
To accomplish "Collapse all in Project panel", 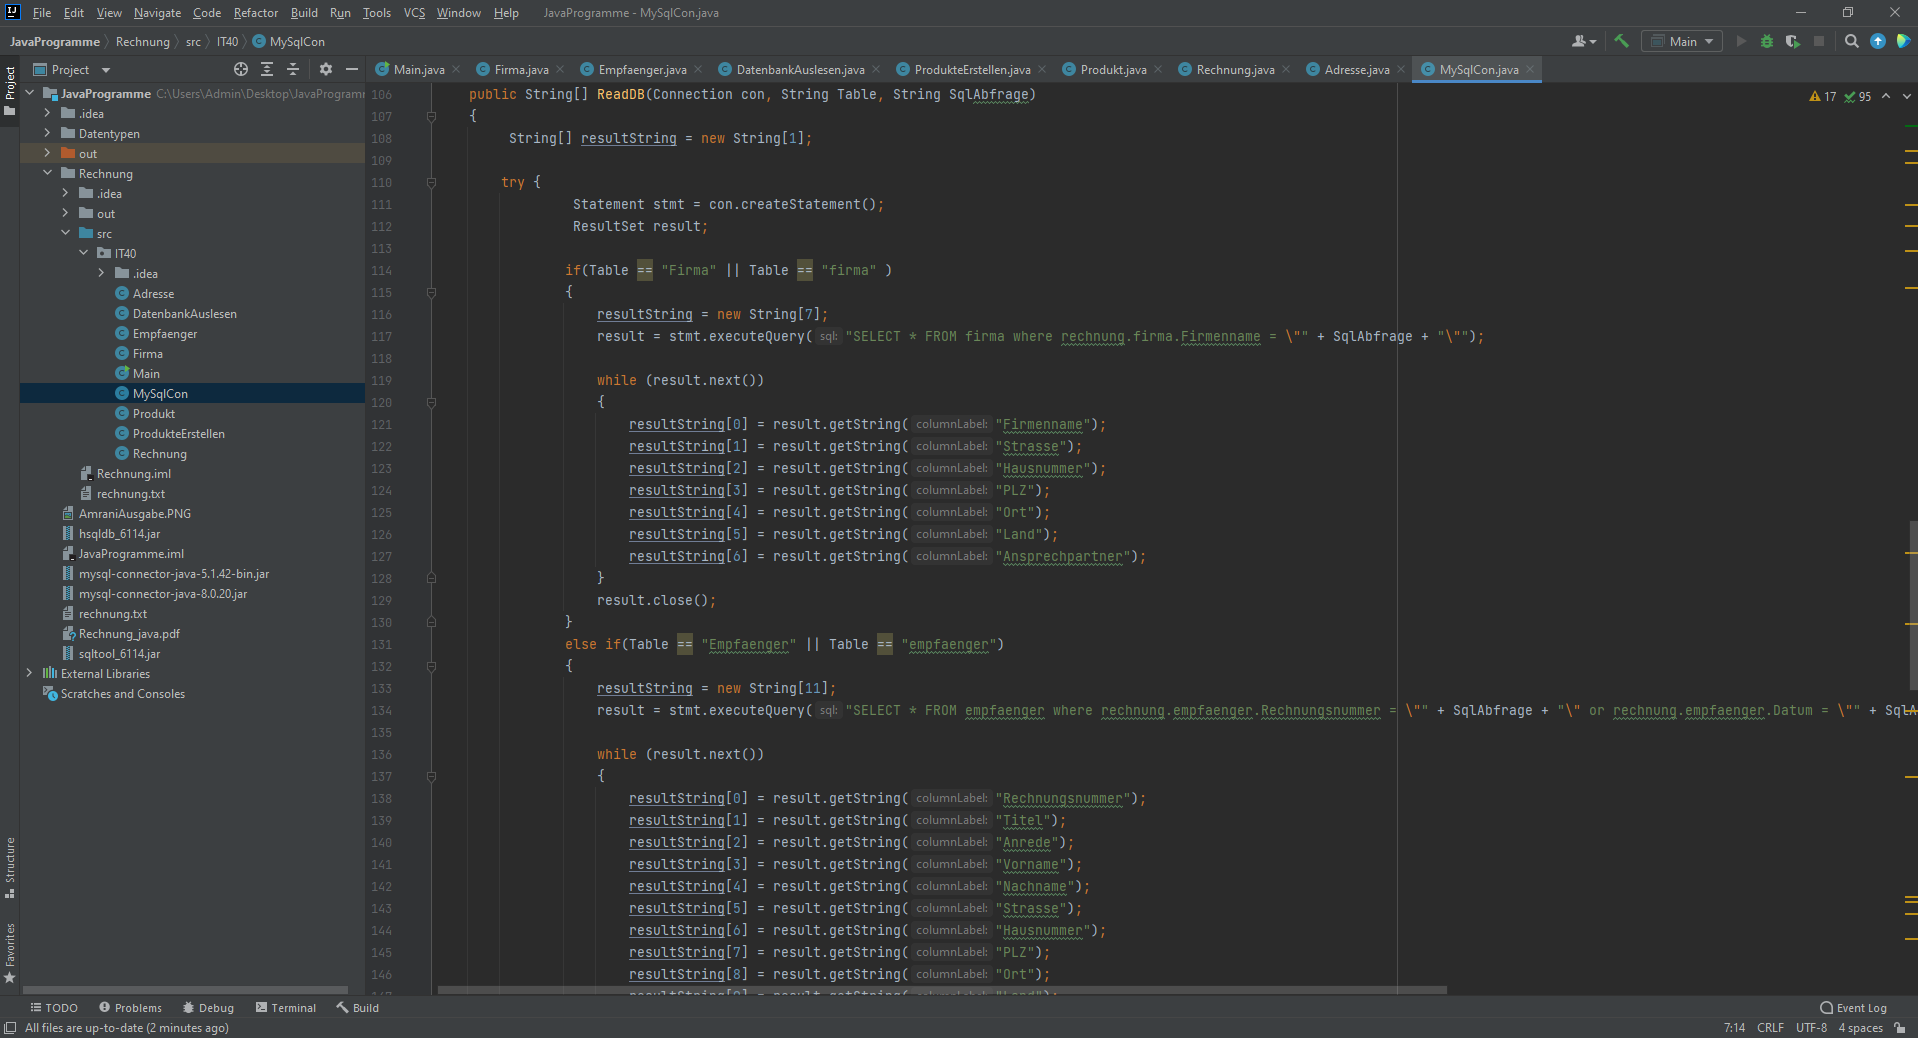I will coord(293,69).
